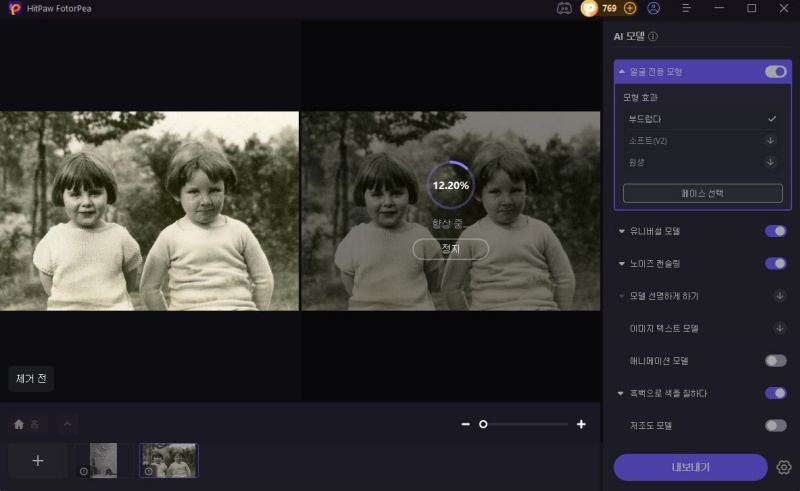Click the 페이스 선택 button
Screen dimensions: 800x491
click(x=702, y=193)
